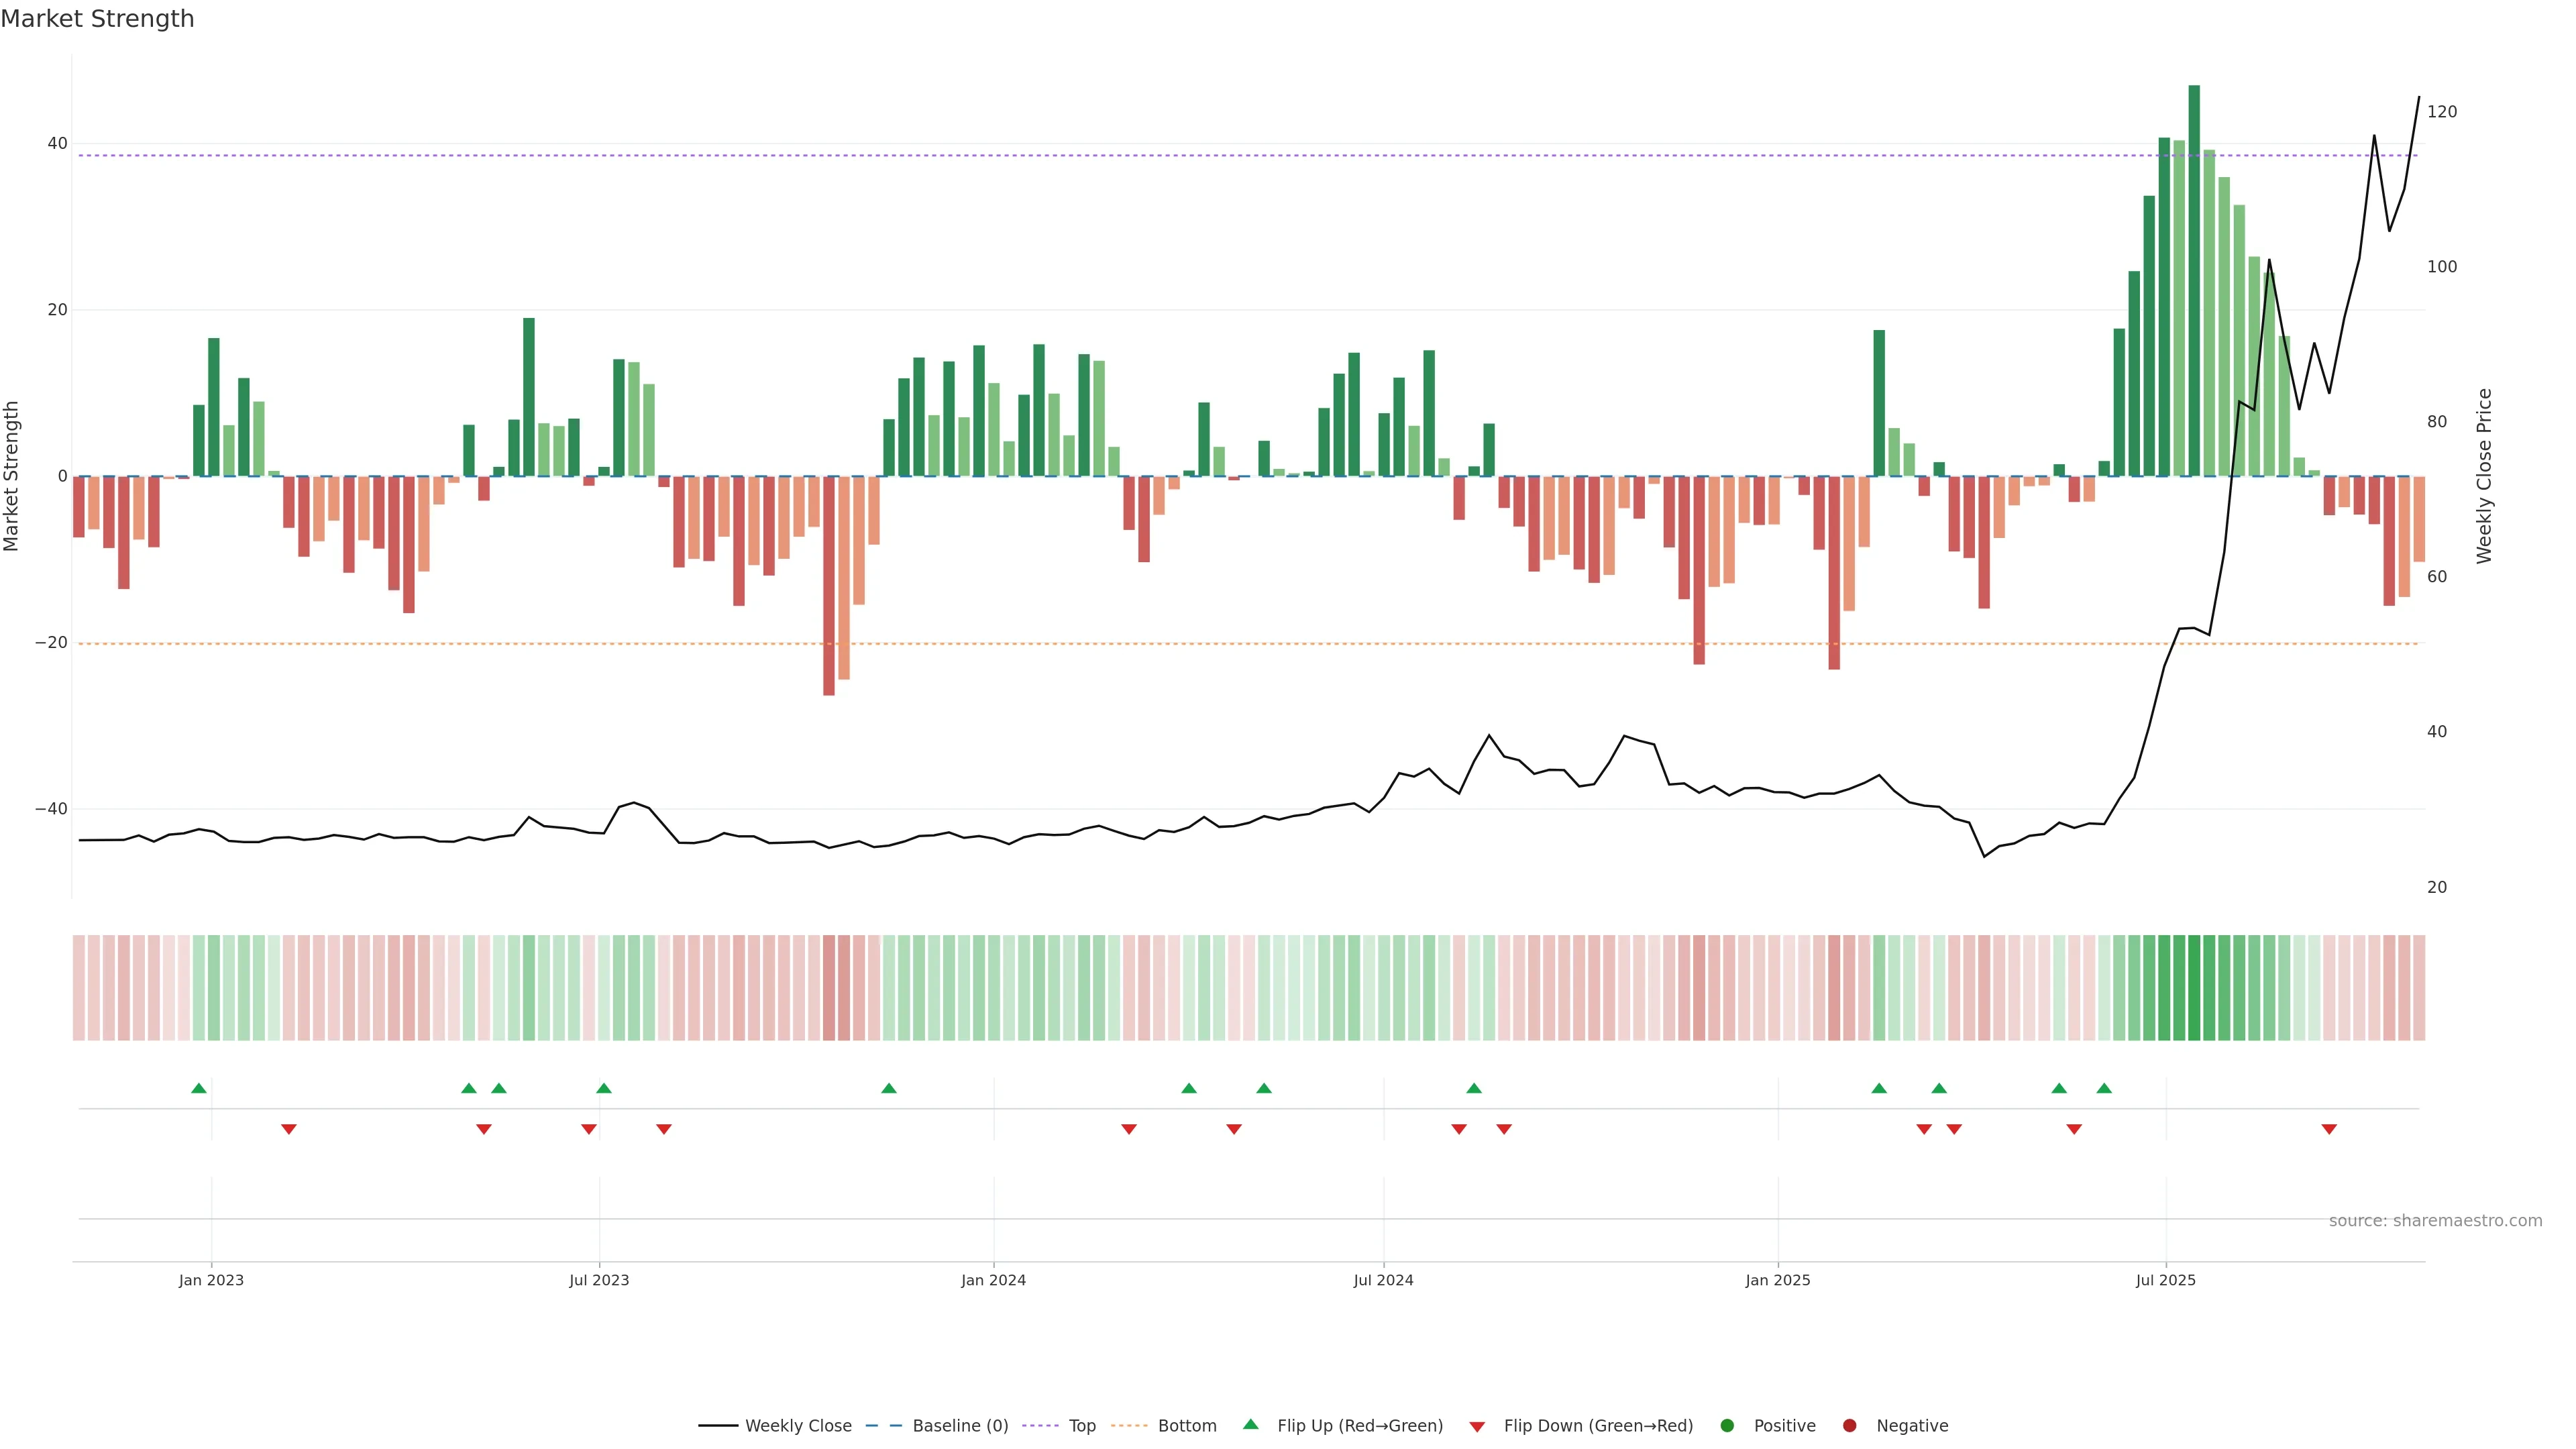Click the Positive green circle legend icon
The height and width of the screenshot is (1449, 2576).
point(1727,1426)
